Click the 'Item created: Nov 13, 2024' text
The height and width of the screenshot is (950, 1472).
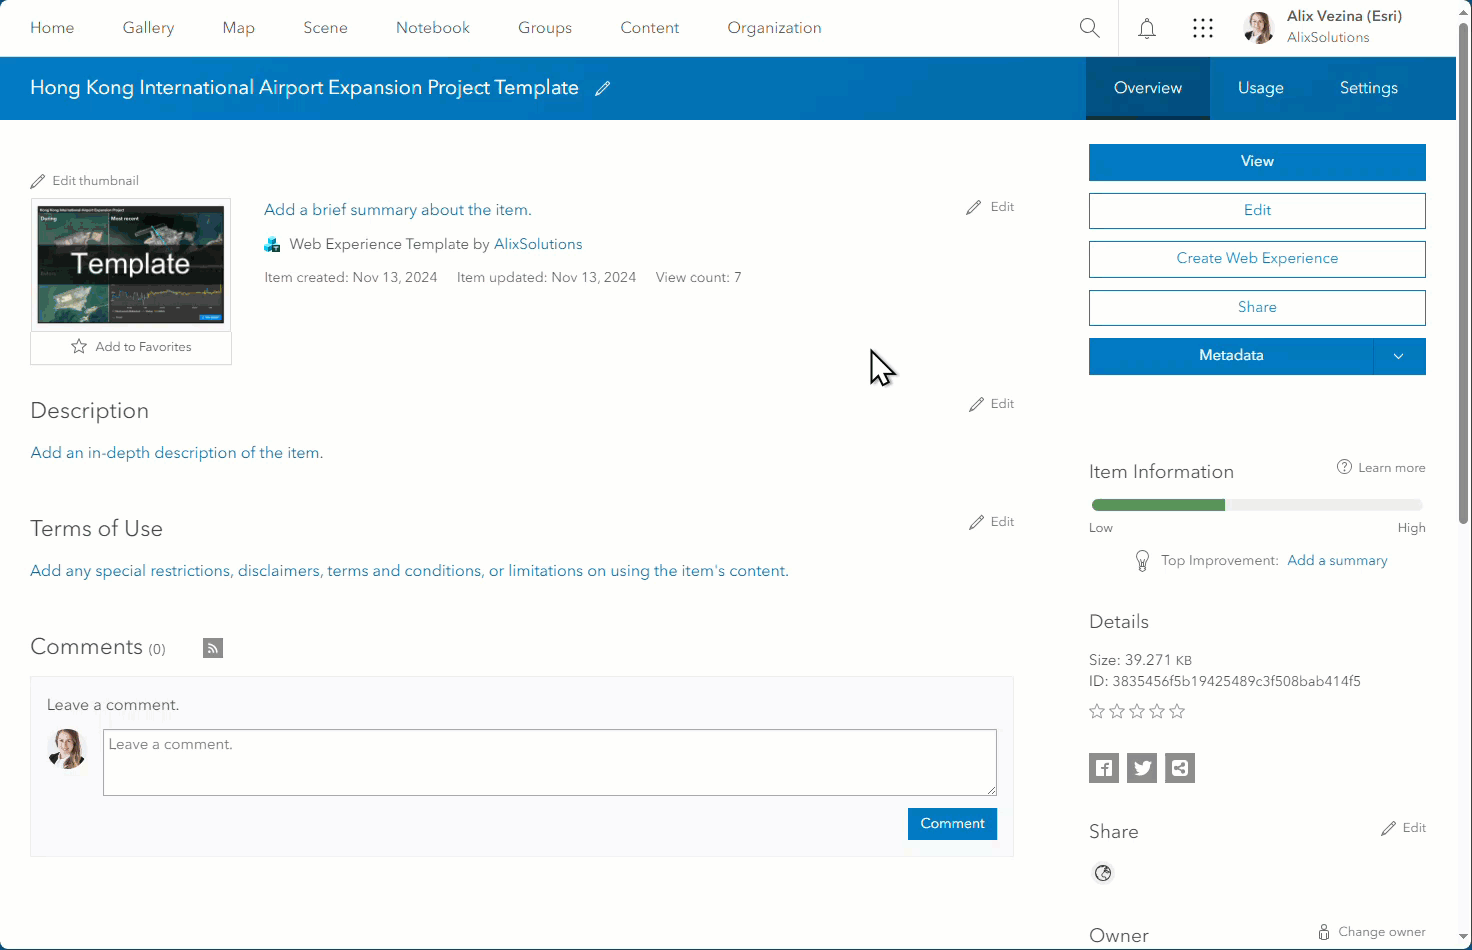(x=351, y=278)
